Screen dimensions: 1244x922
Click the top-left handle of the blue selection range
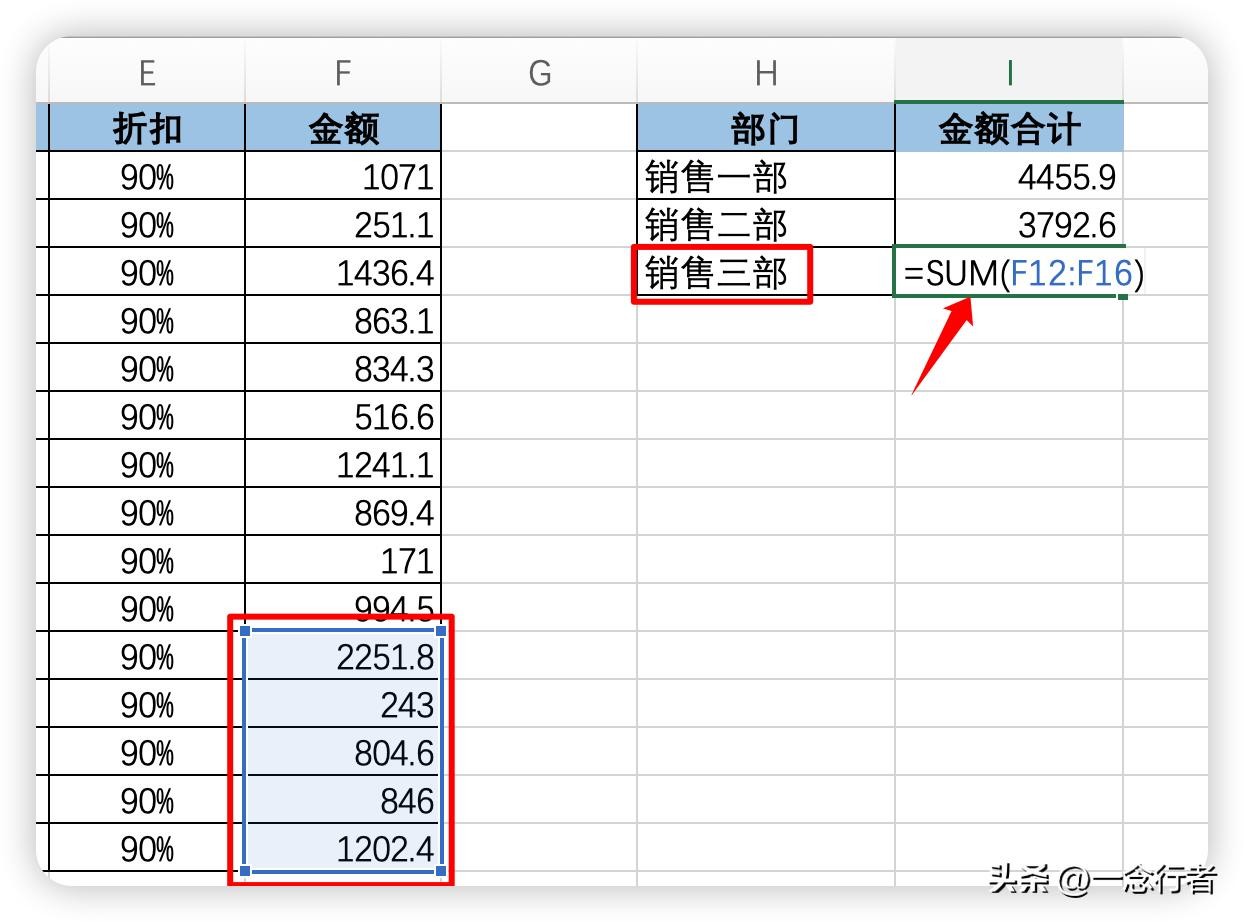coord(245,632)
